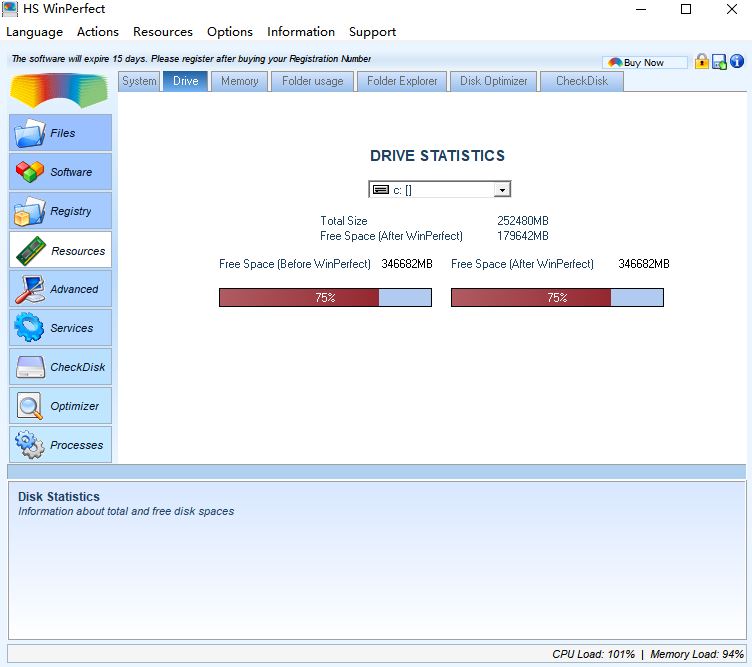The image size is (752, 667).
Task: Select the Resources sidebar section
Action: (x=60, y=250)
